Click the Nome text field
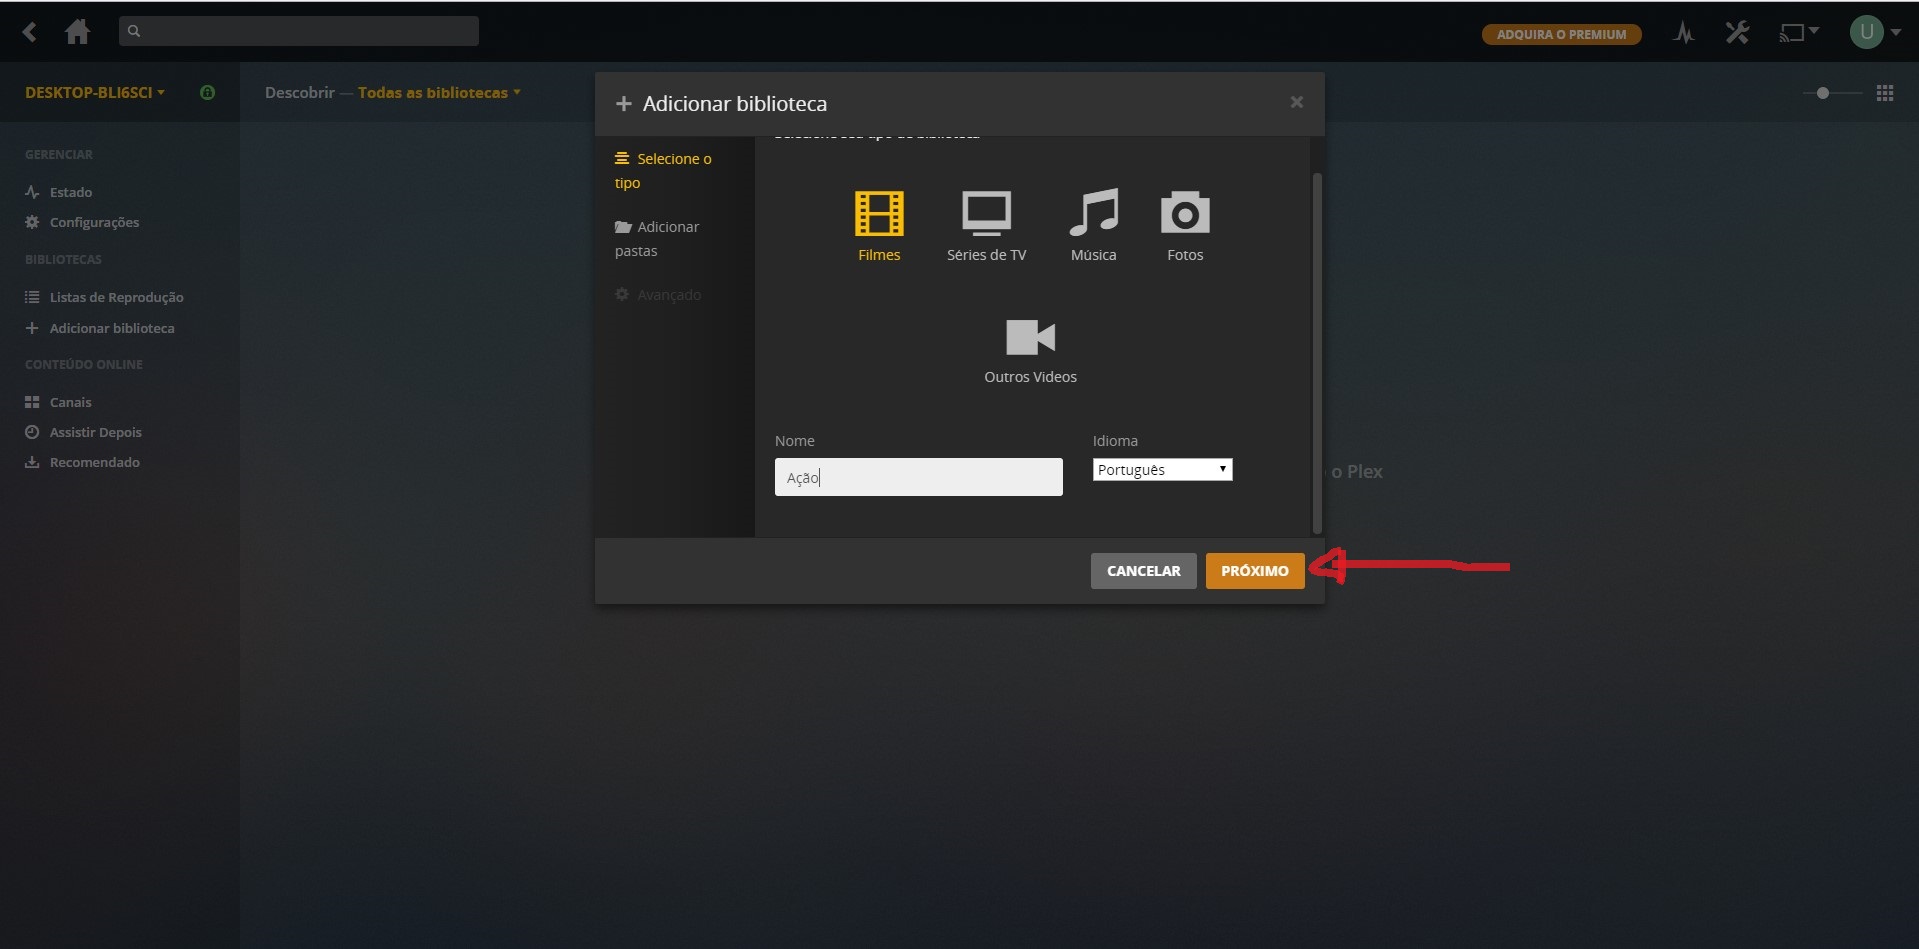1919x949 pixels. click(918, 477)
